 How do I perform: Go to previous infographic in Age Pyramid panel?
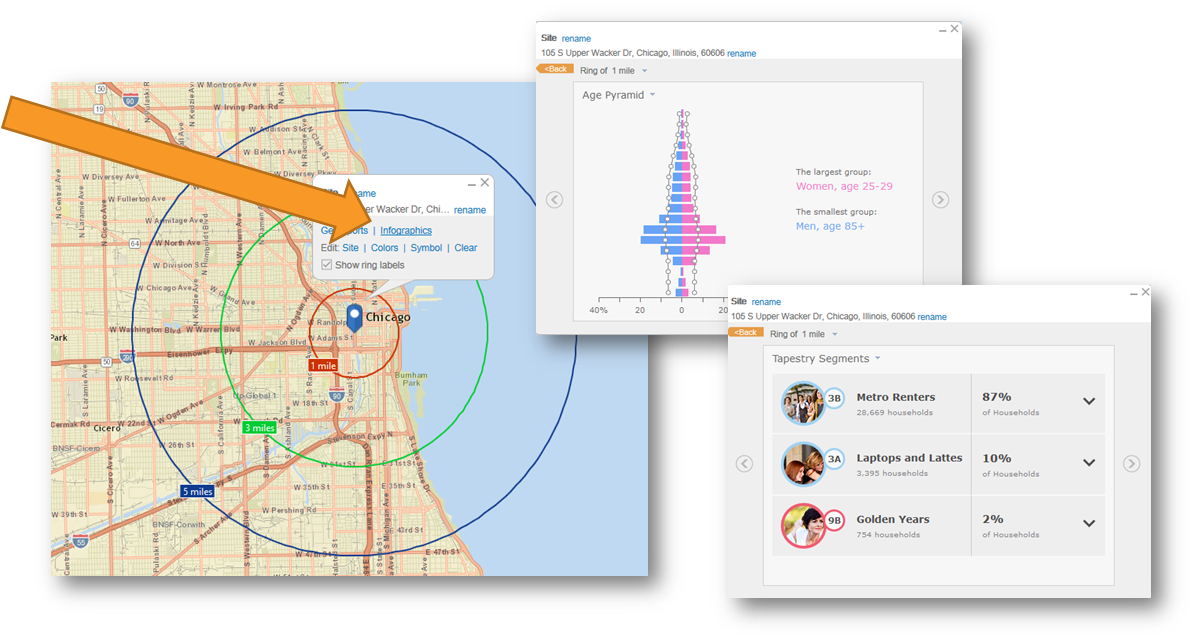click(x=555, y=200)
